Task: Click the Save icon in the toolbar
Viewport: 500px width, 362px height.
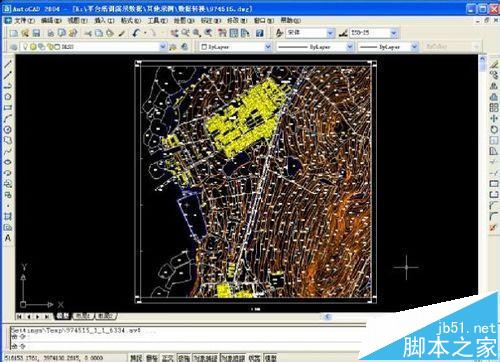Action: point(36,33)
